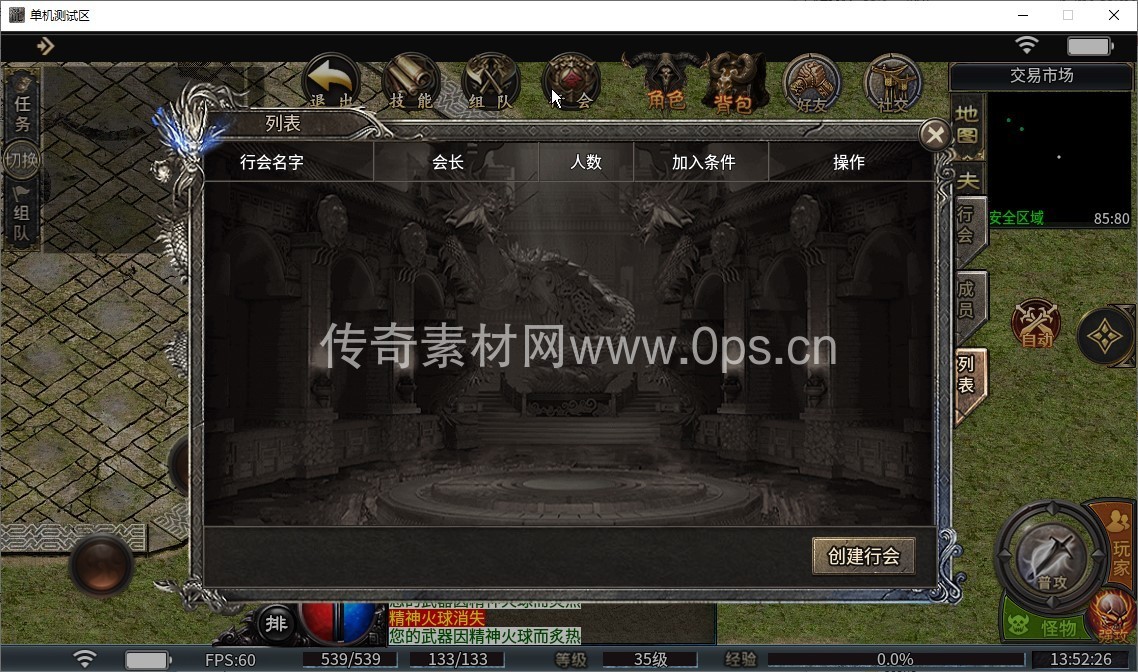Tap the 普攻 normal attack button

(1050, 556)
